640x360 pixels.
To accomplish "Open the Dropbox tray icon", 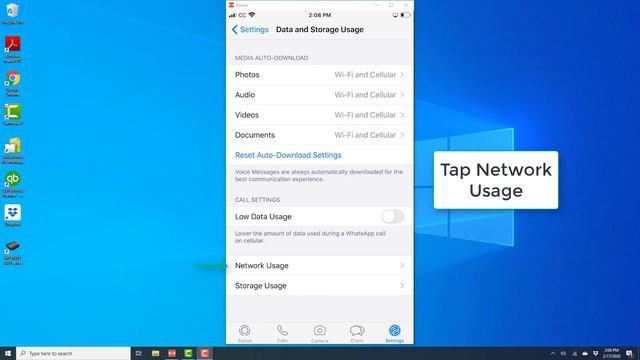I will [596, 353].
